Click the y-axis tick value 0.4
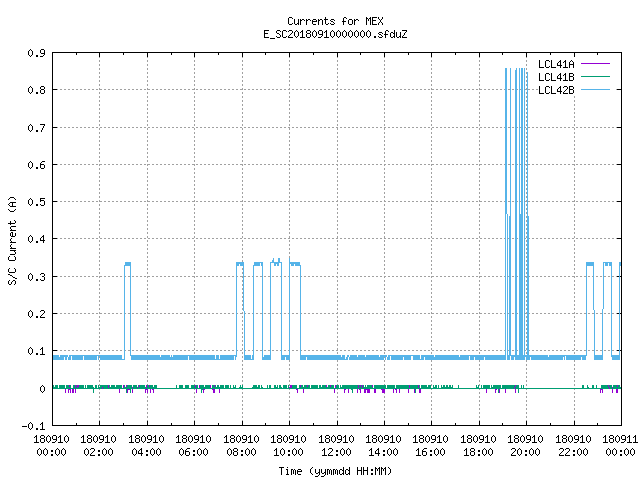Viewport: 640px width, 480px height. point(37,239)
